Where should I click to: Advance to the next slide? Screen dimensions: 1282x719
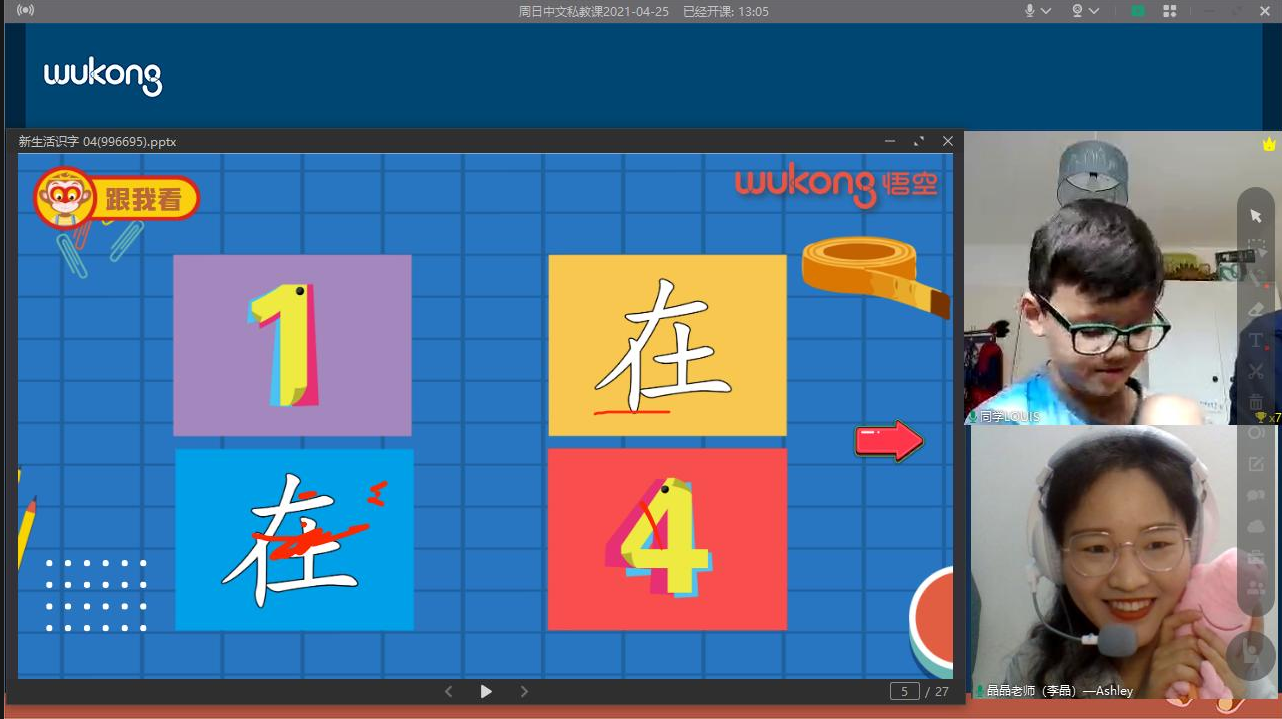(524, 691)
